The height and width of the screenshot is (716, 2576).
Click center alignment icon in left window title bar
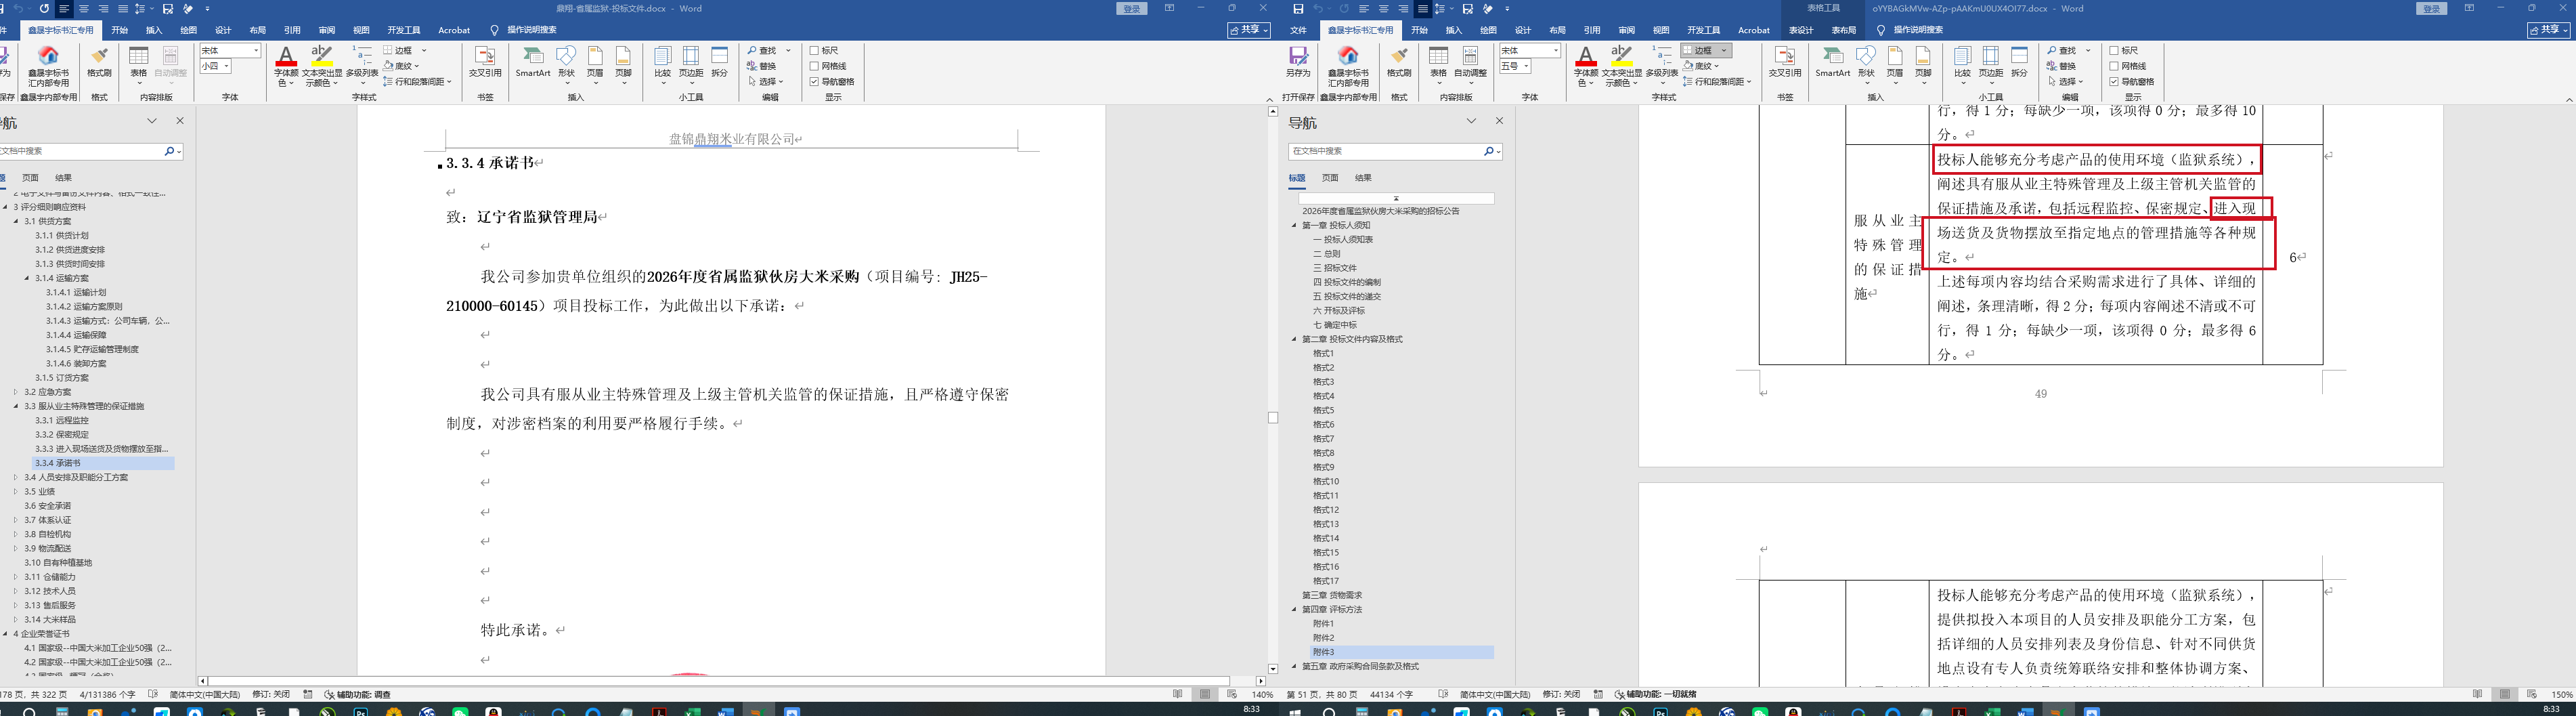84,9
